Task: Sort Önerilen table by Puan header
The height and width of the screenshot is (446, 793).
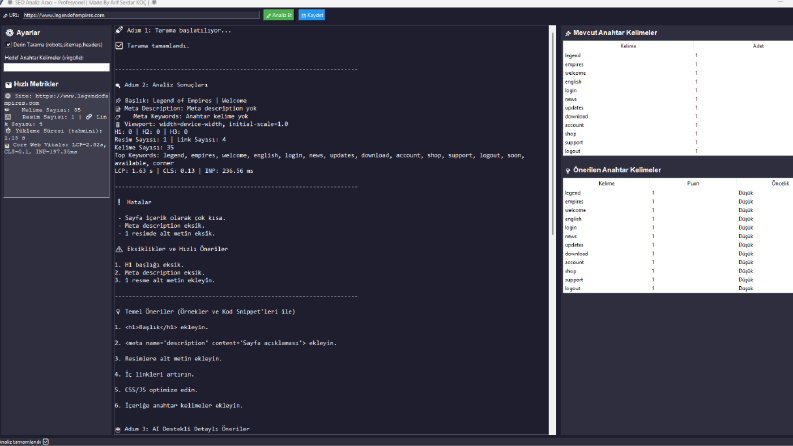Action: click(693, 184)
